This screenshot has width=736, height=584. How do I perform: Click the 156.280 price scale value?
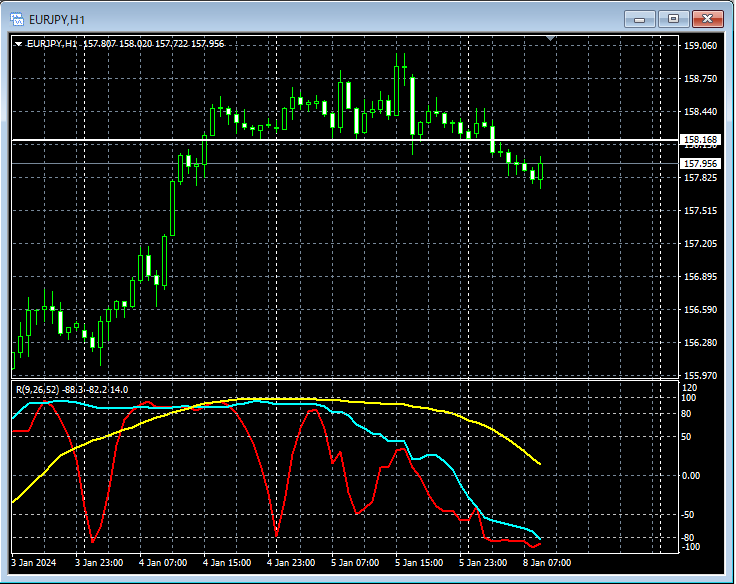700,342
